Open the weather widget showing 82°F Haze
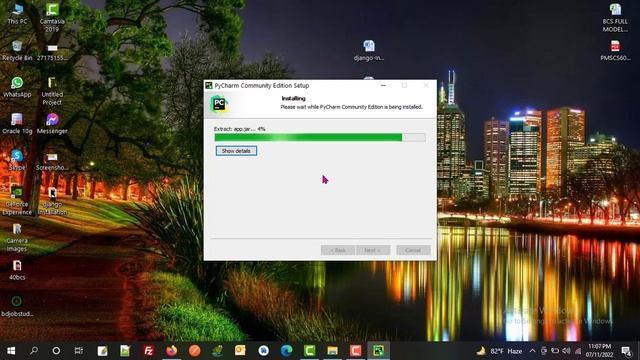Viewport: 640px width, 360px height. [x=500, y=351]
